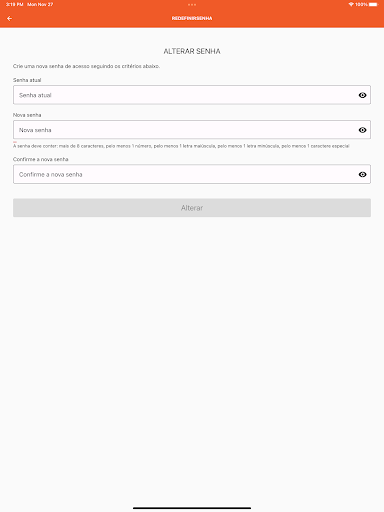This screenshot has width=384, height=512.
Task: Tap the password criteria hint text
Action: (x=181, y=146)
